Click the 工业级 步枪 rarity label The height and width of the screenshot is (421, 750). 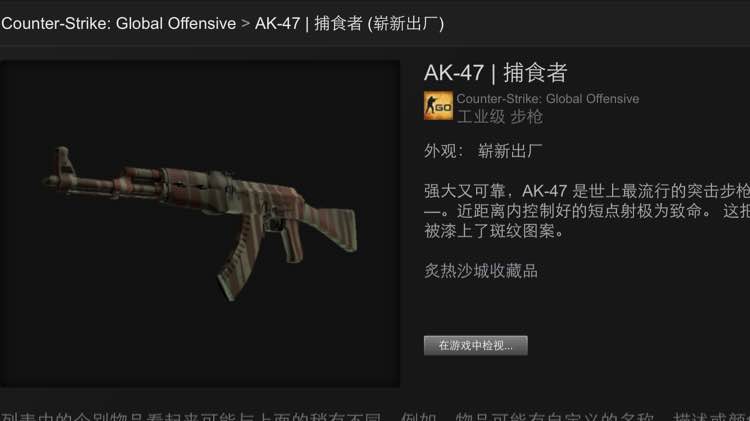(x=500, y=116)
